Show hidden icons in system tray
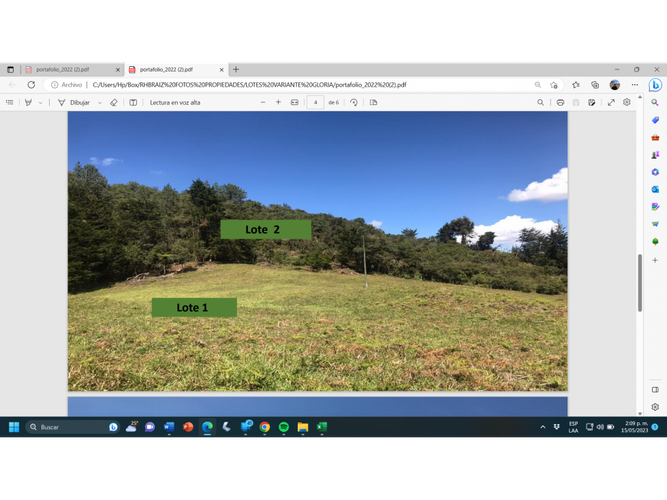The image size is (667, 500). click(x=543, y=427)
